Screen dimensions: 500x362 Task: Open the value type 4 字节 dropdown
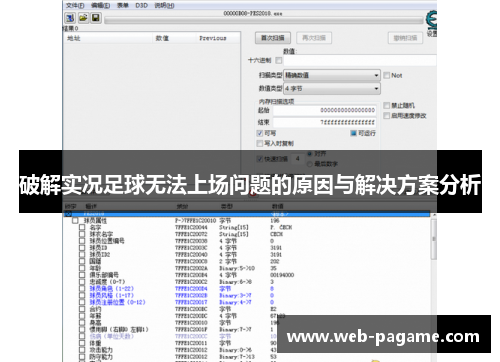[332, 89]
